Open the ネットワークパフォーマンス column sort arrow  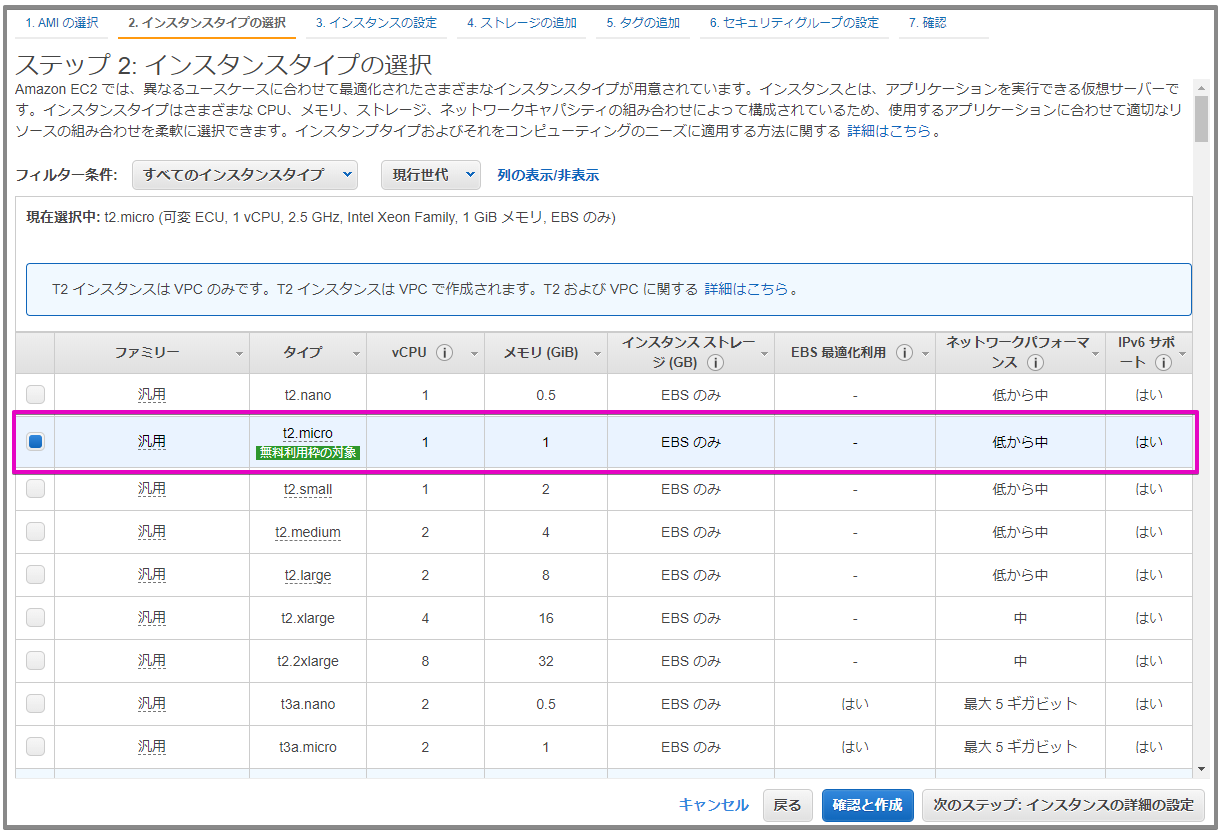[x=1095, y=354]
